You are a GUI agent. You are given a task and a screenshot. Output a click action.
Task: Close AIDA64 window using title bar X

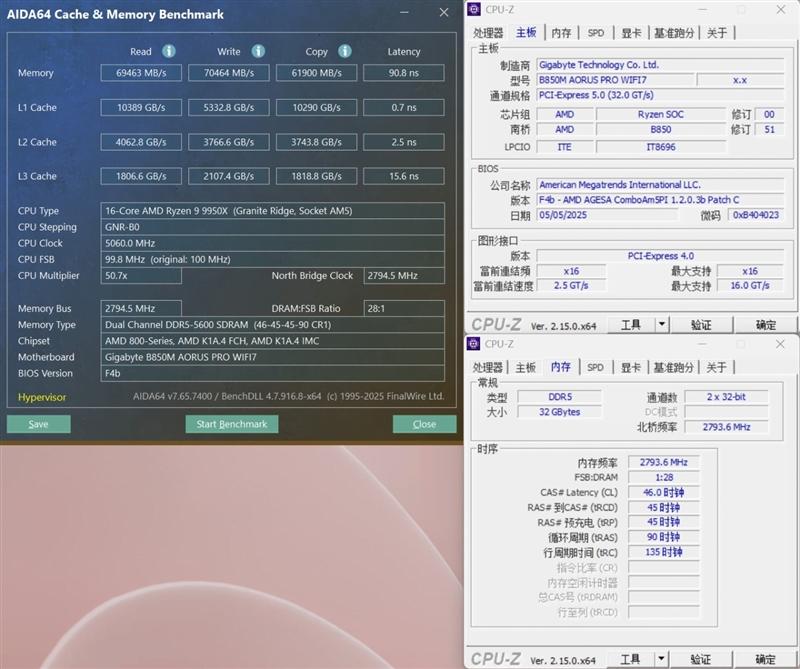click(445, 13)
